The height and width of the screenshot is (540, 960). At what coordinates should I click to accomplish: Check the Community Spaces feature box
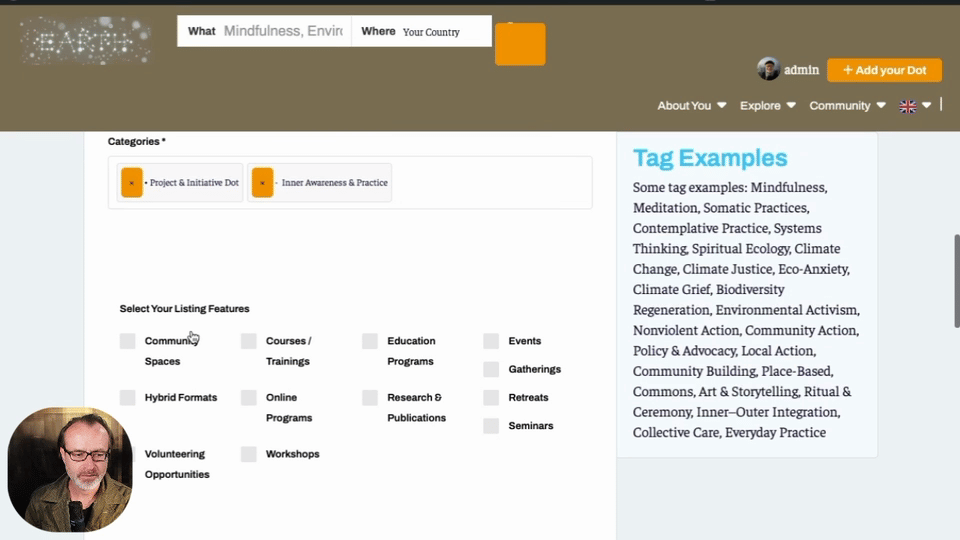(x=127, y=341)
